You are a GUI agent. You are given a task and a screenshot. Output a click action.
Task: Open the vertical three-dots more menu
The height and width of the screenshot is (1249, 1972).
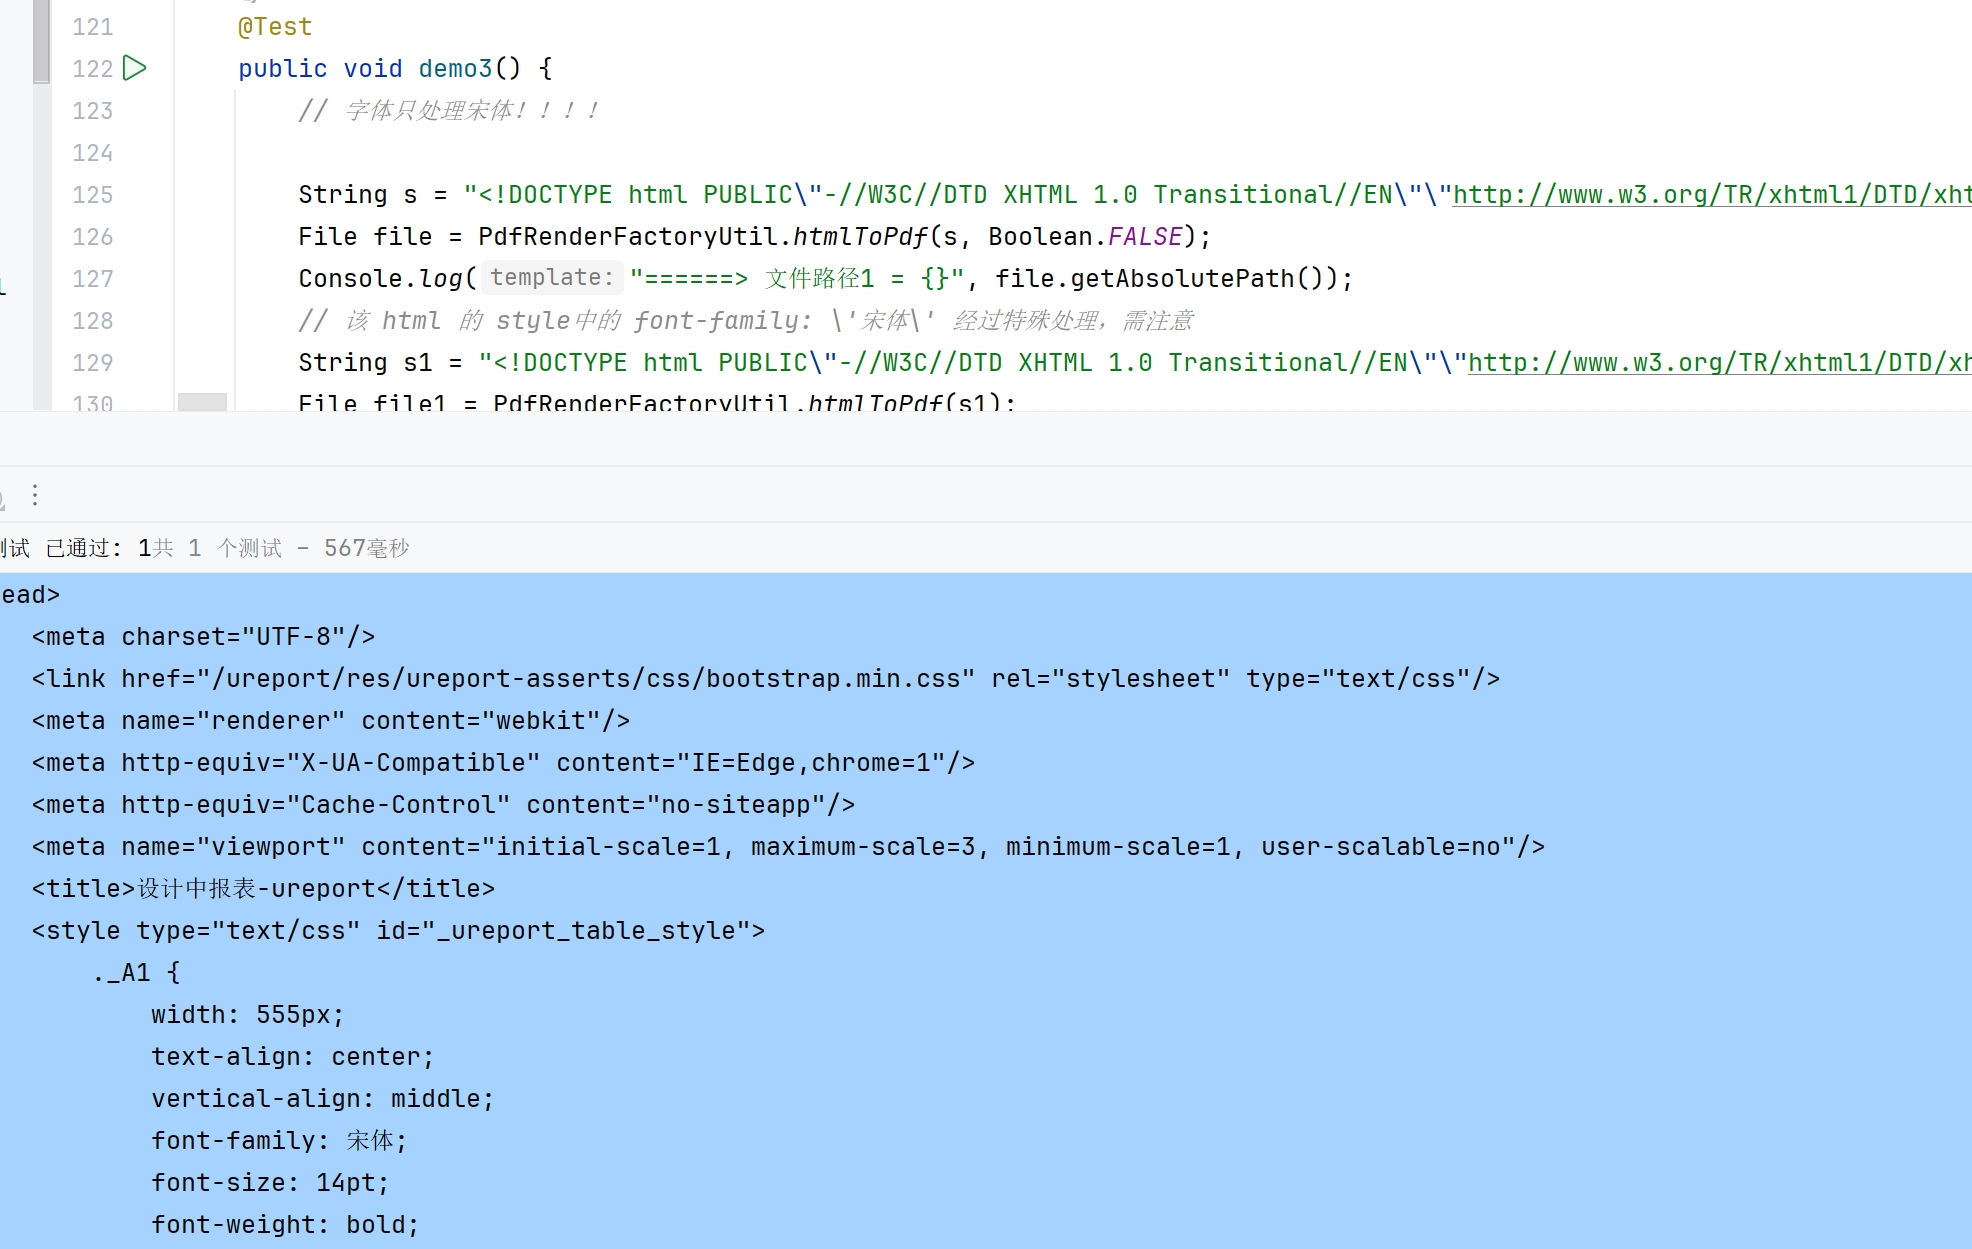pyautogui.click(x=35, y=495)
